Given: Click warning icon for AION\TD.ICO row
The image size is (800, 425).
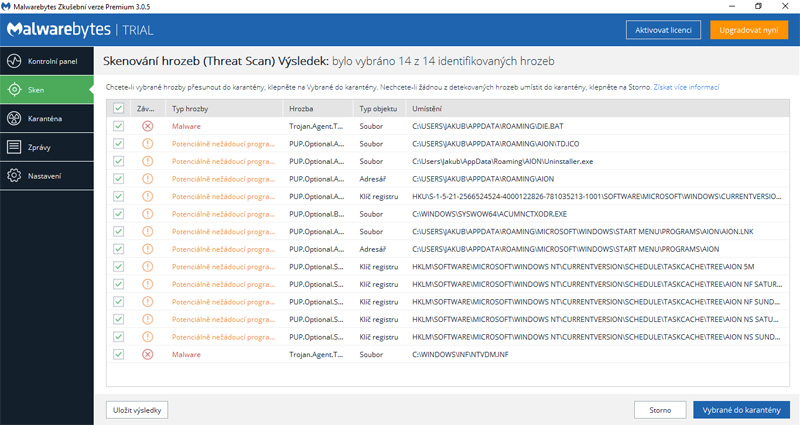Looking at the screenshot, I should 147,143.
